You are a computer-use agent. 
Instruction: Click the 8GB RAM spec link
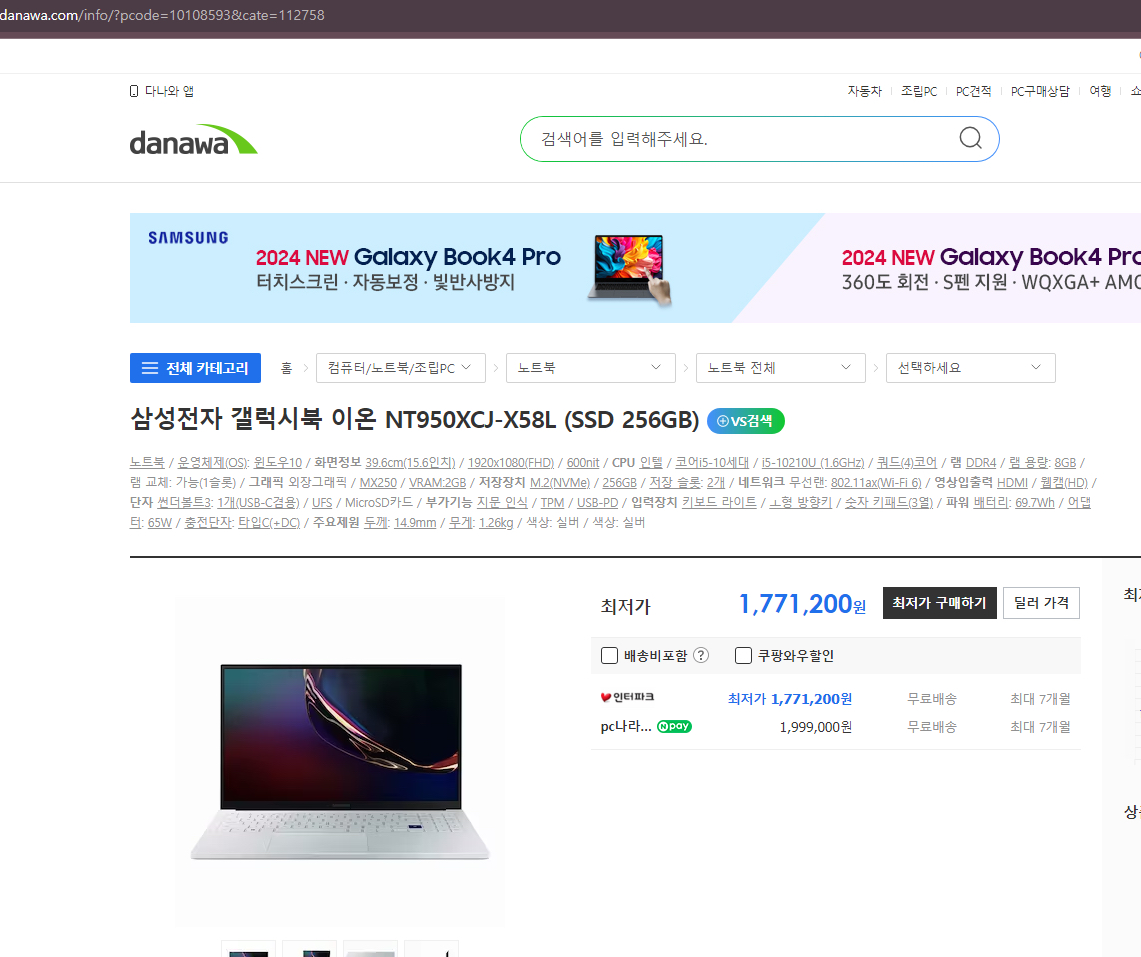click(x=1065, y=463)
